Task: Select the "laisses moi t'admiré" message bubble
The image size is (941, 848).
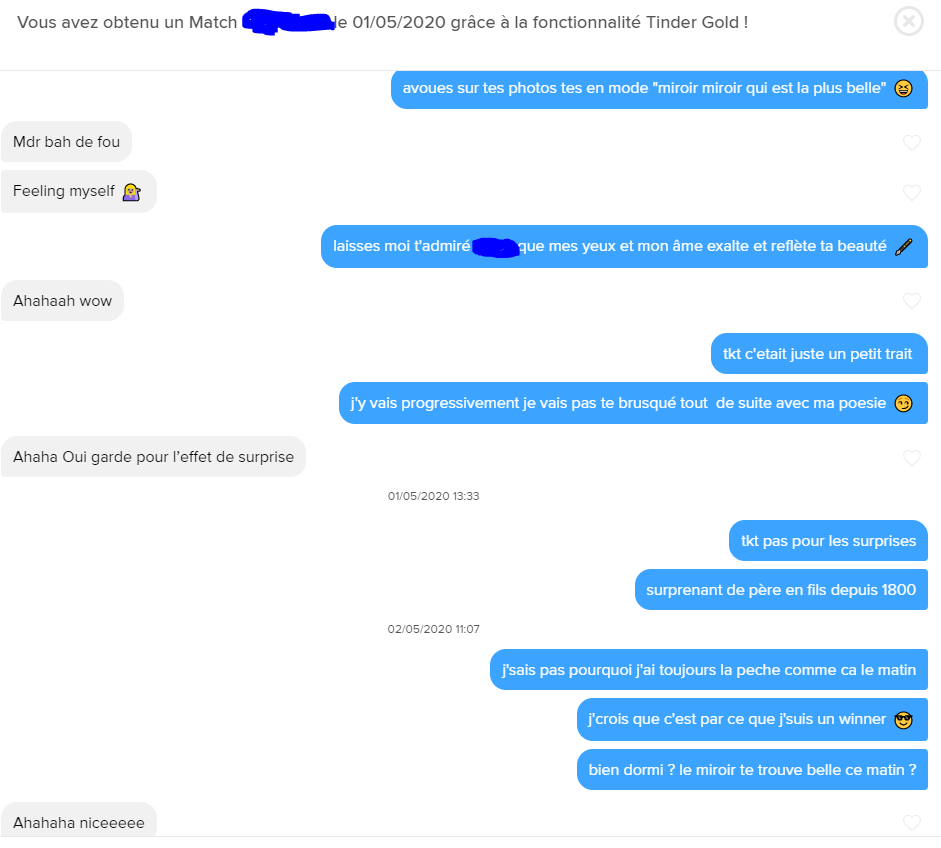Action: [x=624, y=247]
